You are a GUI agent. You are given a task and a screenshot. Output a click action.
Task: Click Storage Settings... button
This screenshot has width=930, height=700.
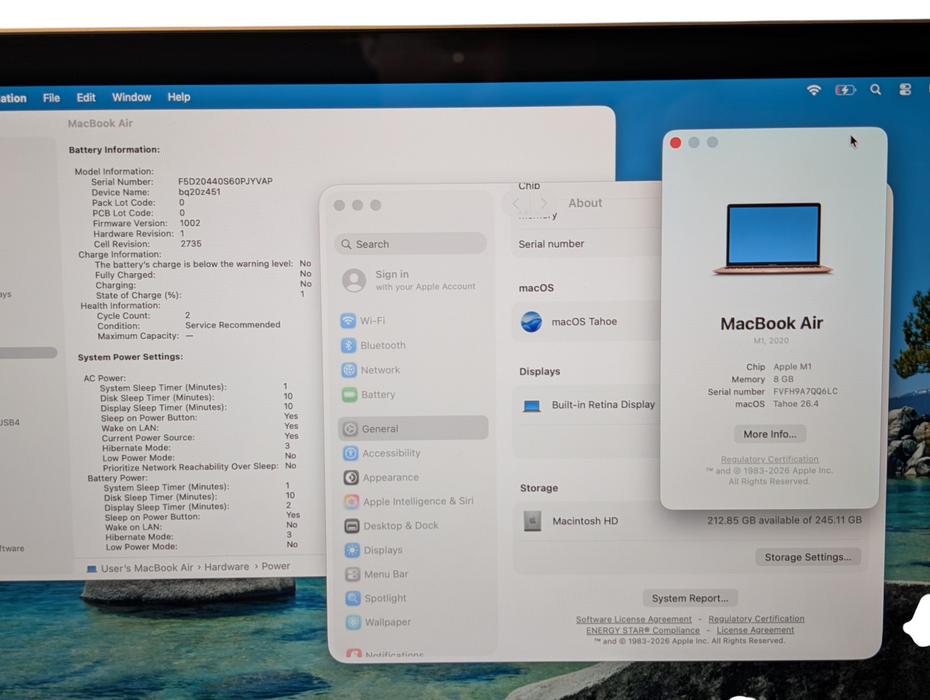808,557
